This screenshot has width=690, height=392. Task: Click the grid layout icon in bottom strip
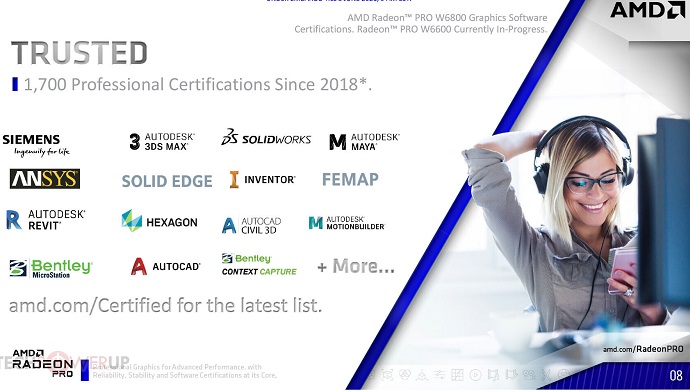point(457,375)
